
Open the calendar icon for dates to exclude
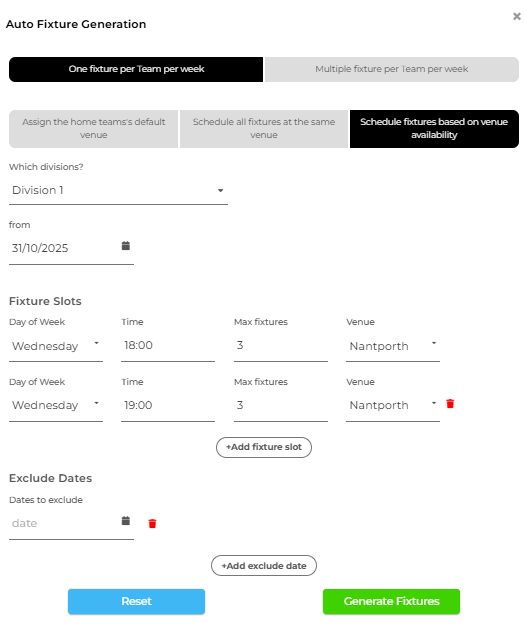[126, 521]
